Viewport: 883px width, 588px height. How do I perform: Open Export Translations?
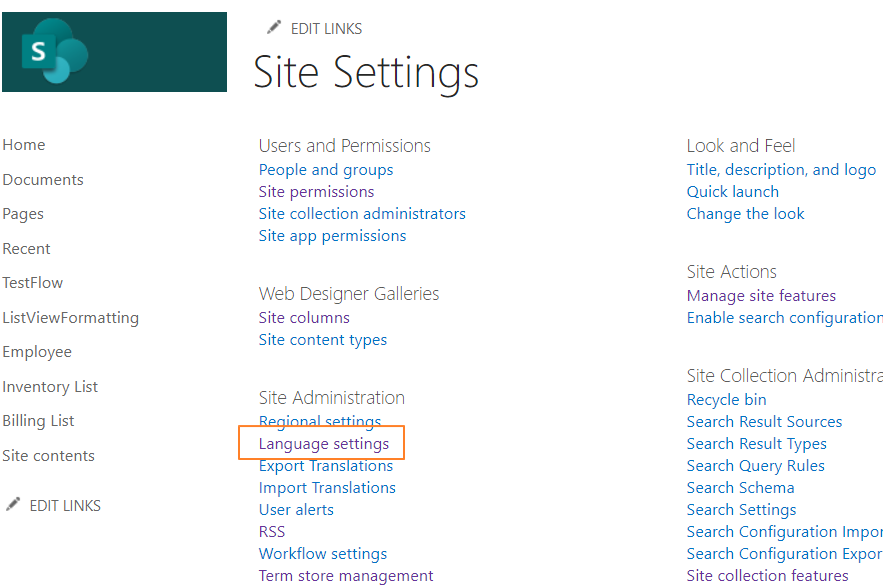pos(325,465)
